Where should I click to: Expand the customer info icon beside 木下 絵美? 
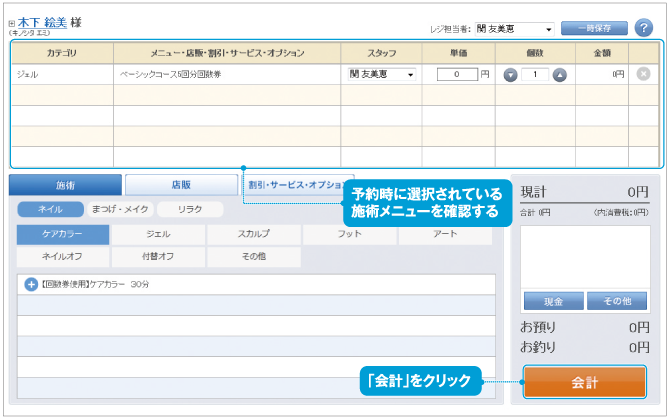coord(11,23)
